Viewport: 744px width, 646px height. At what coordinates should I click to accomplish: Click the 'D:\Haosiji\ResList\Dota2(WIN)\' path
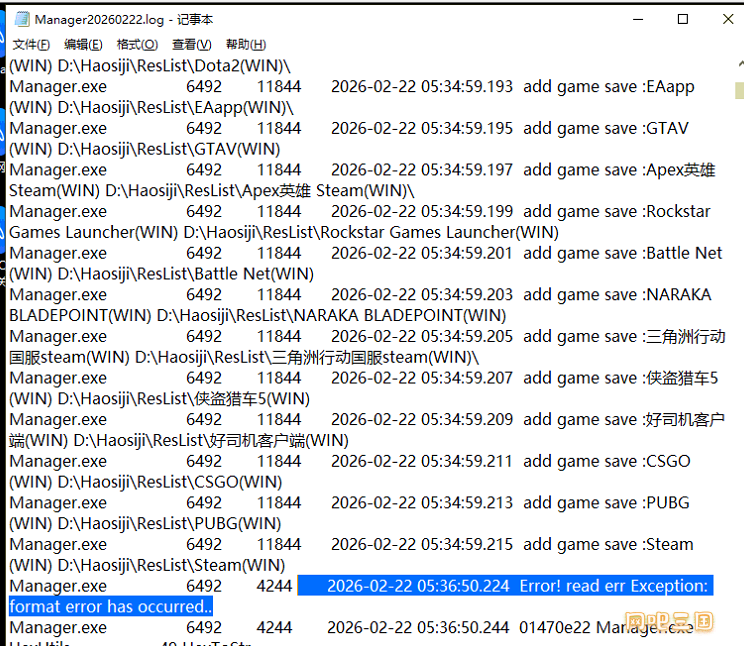(174, 66)
